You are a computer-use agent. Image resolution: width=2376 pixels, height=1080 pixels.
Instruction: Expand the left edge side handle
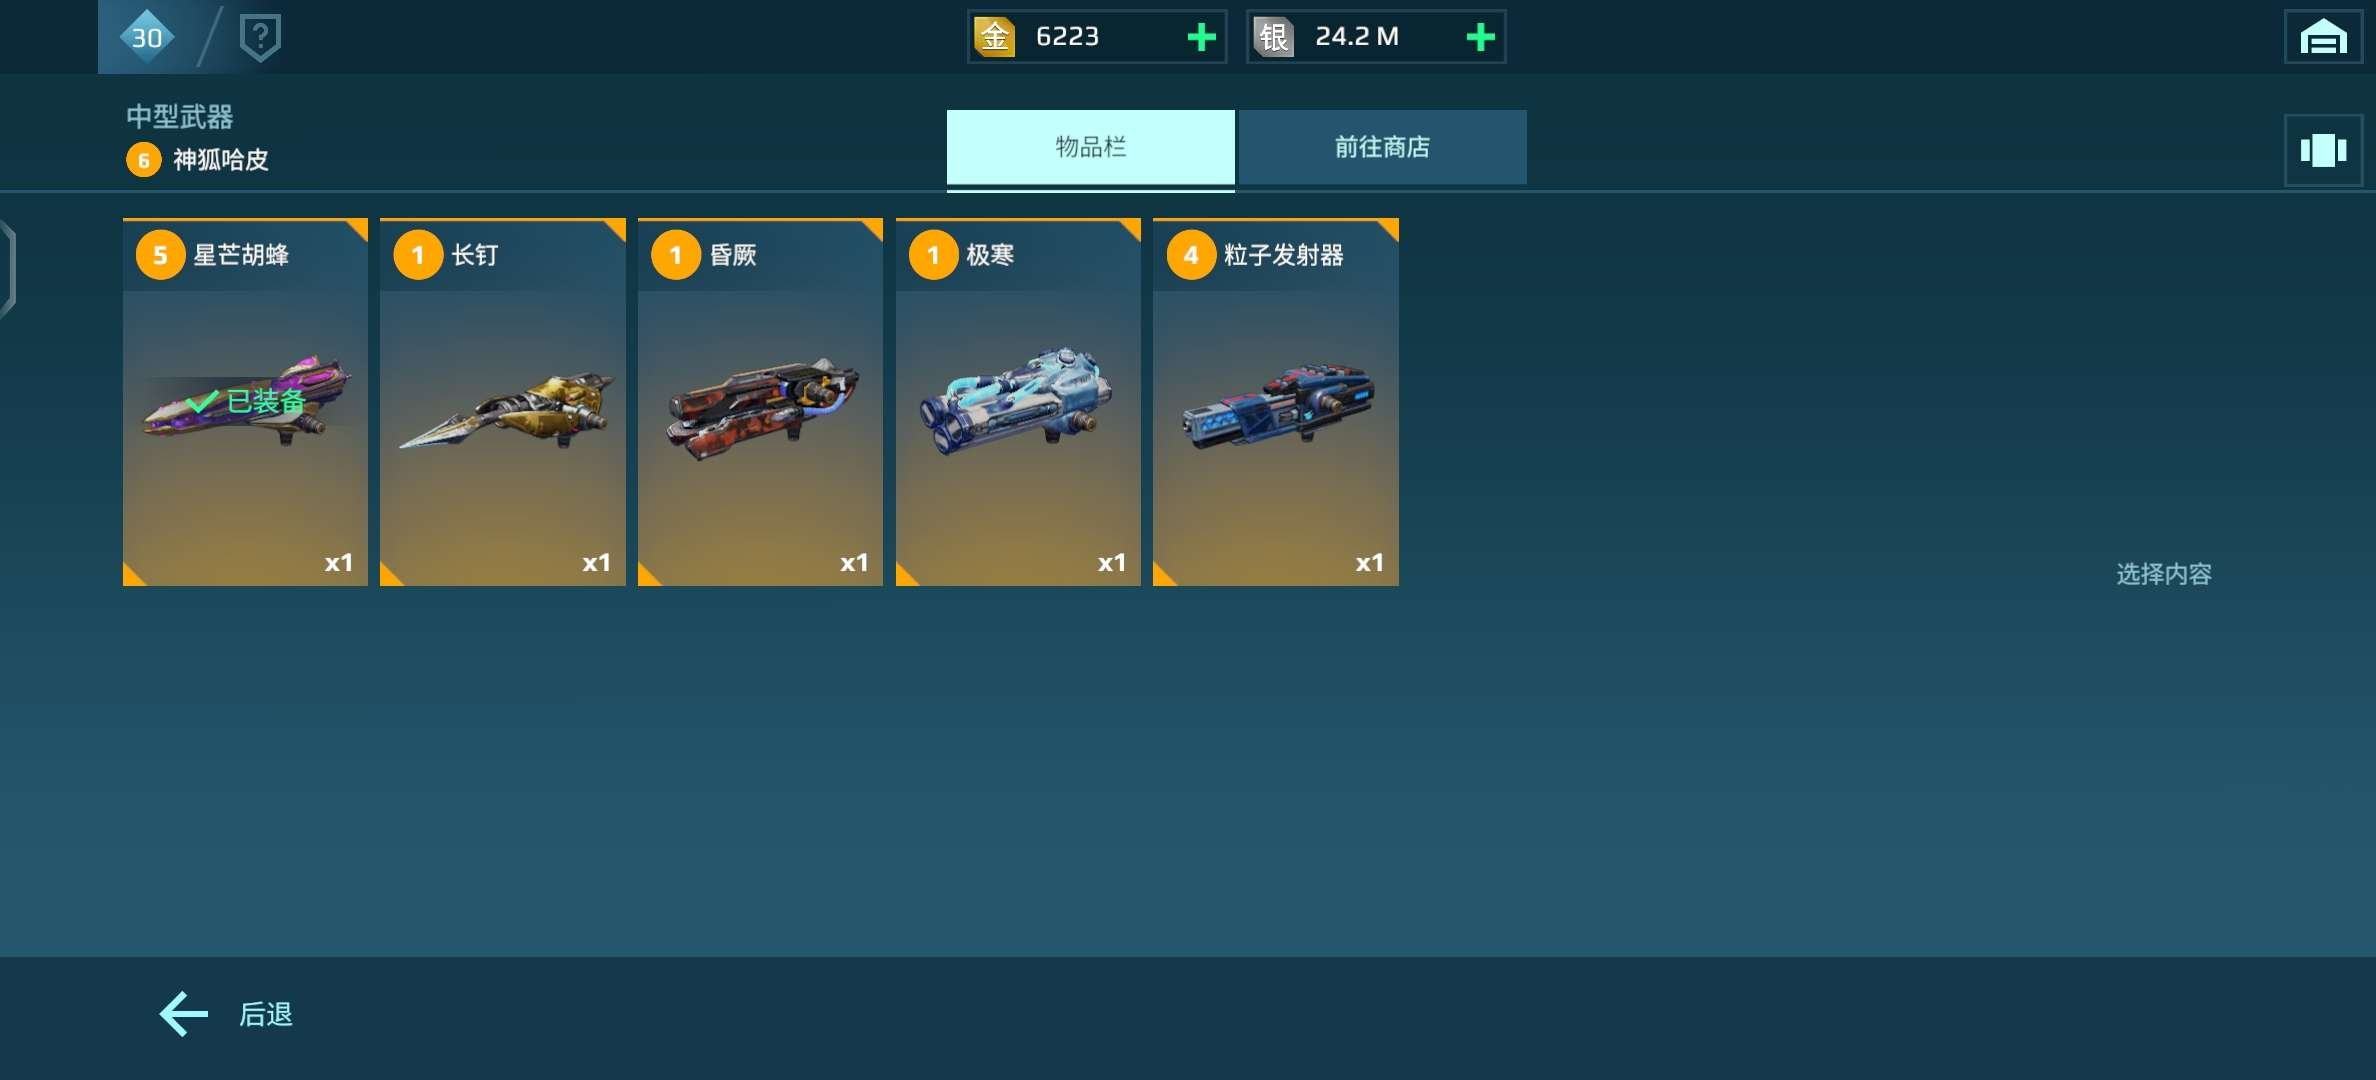tap(8, 270)
